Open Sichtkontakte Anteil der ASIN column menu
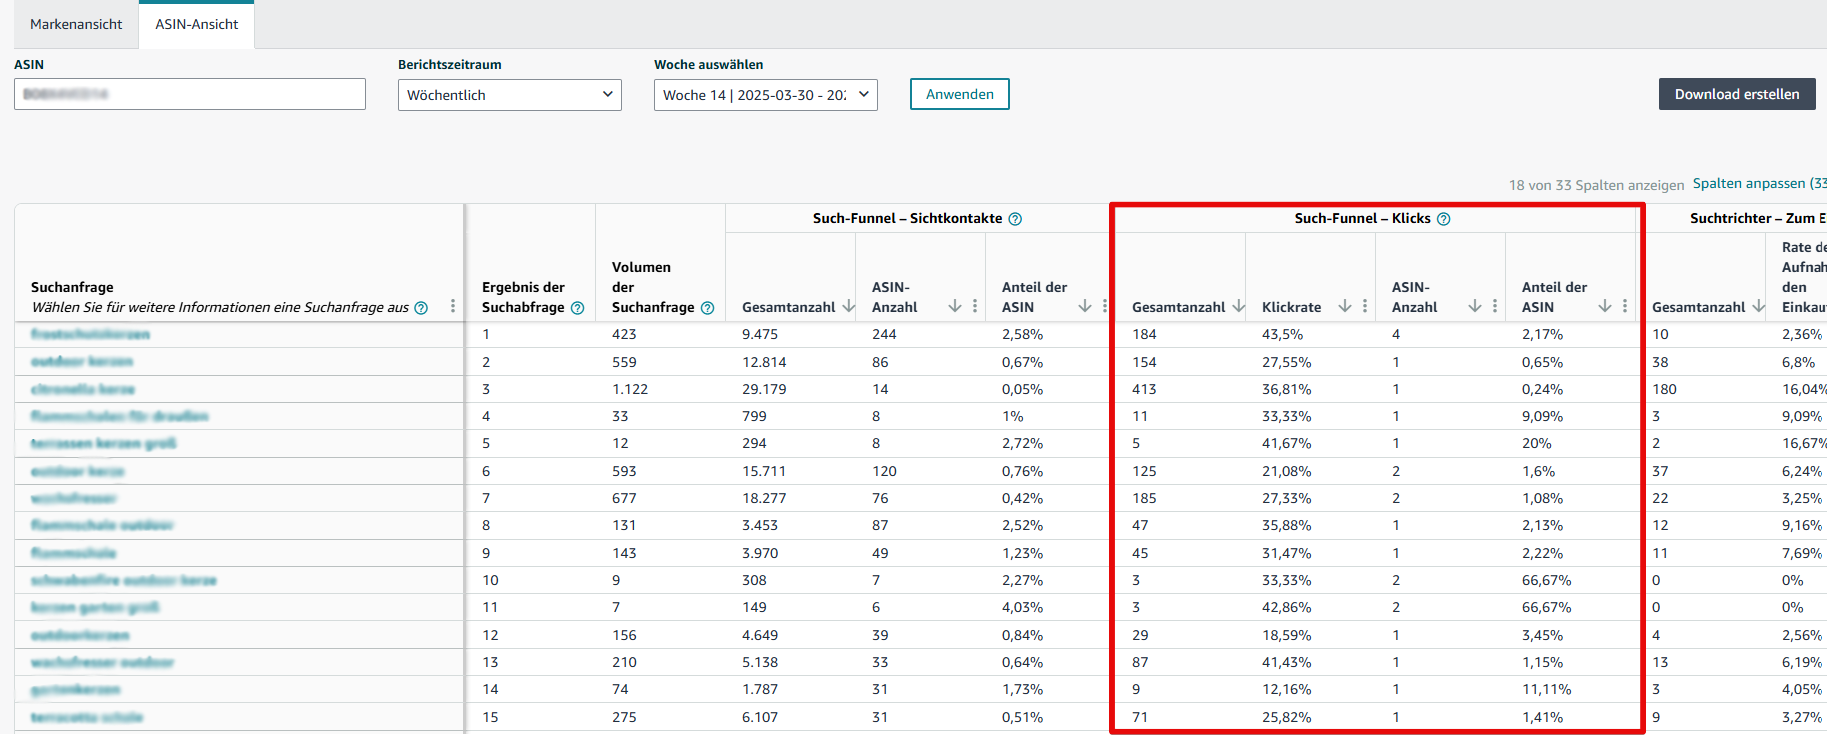This screenshot has width=1827, height=741. click(1105, 306)
